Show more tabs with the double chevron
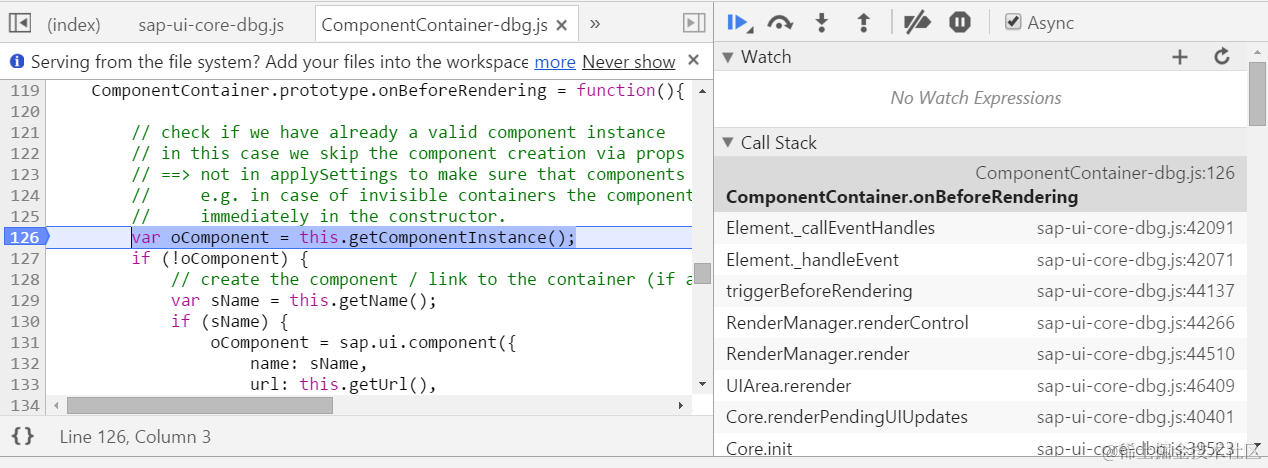Viewport: 1268px width, 468px height. pos(595,23)
